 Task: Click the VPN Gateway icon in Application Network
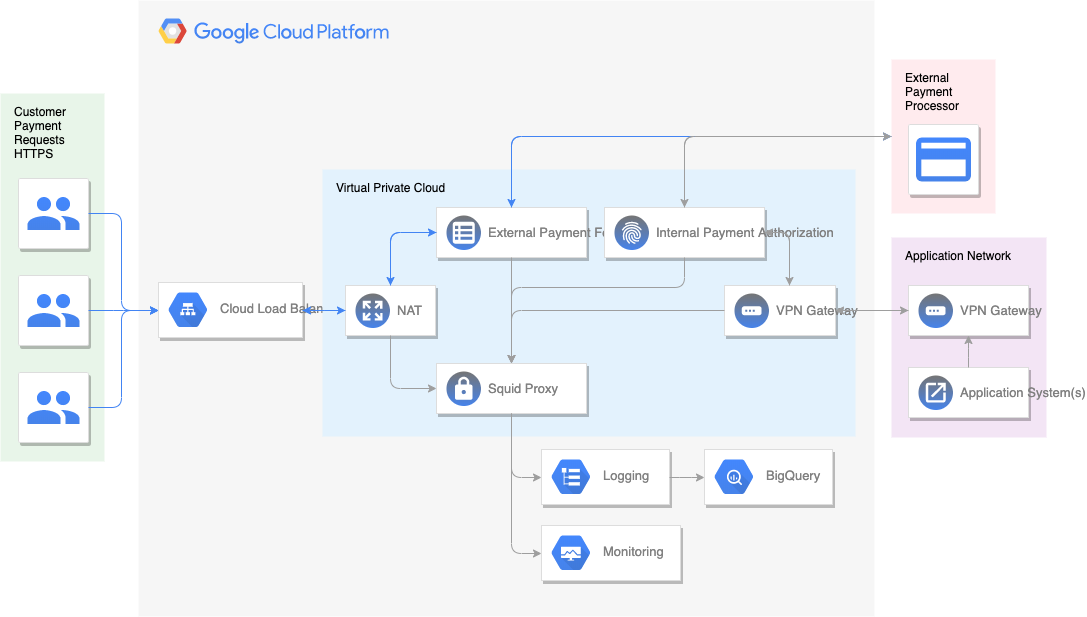tap(935, 311)
